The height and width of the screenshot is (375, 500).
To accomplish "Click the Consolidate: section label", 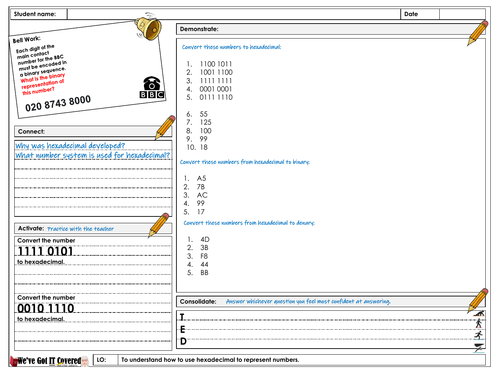I will (x=198, y=302).
